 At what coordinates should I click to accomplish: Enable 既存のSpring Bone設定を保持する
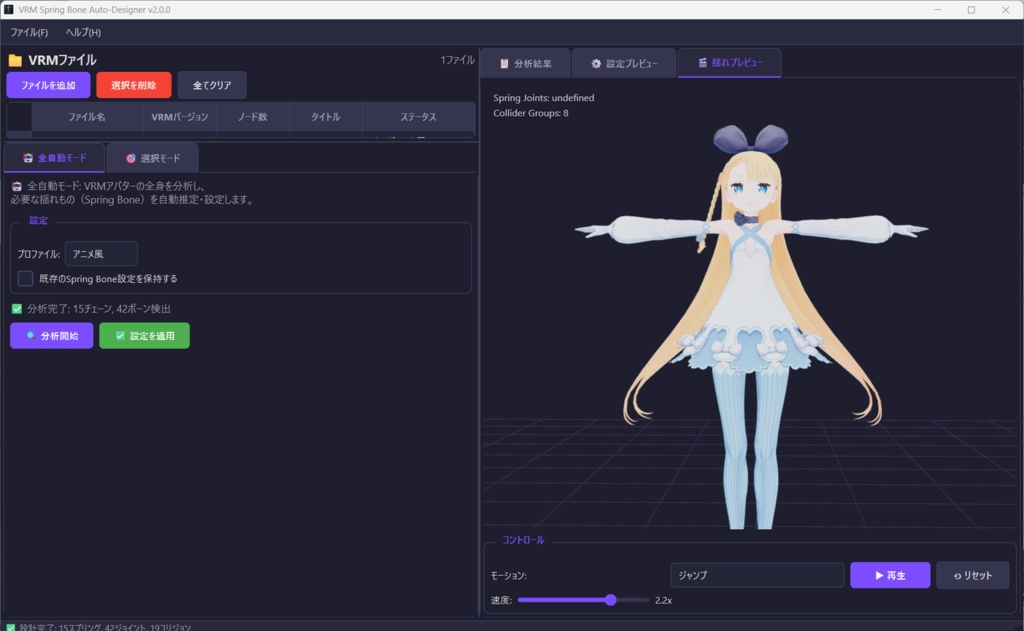pyautogui.click(x=25, y=278)
